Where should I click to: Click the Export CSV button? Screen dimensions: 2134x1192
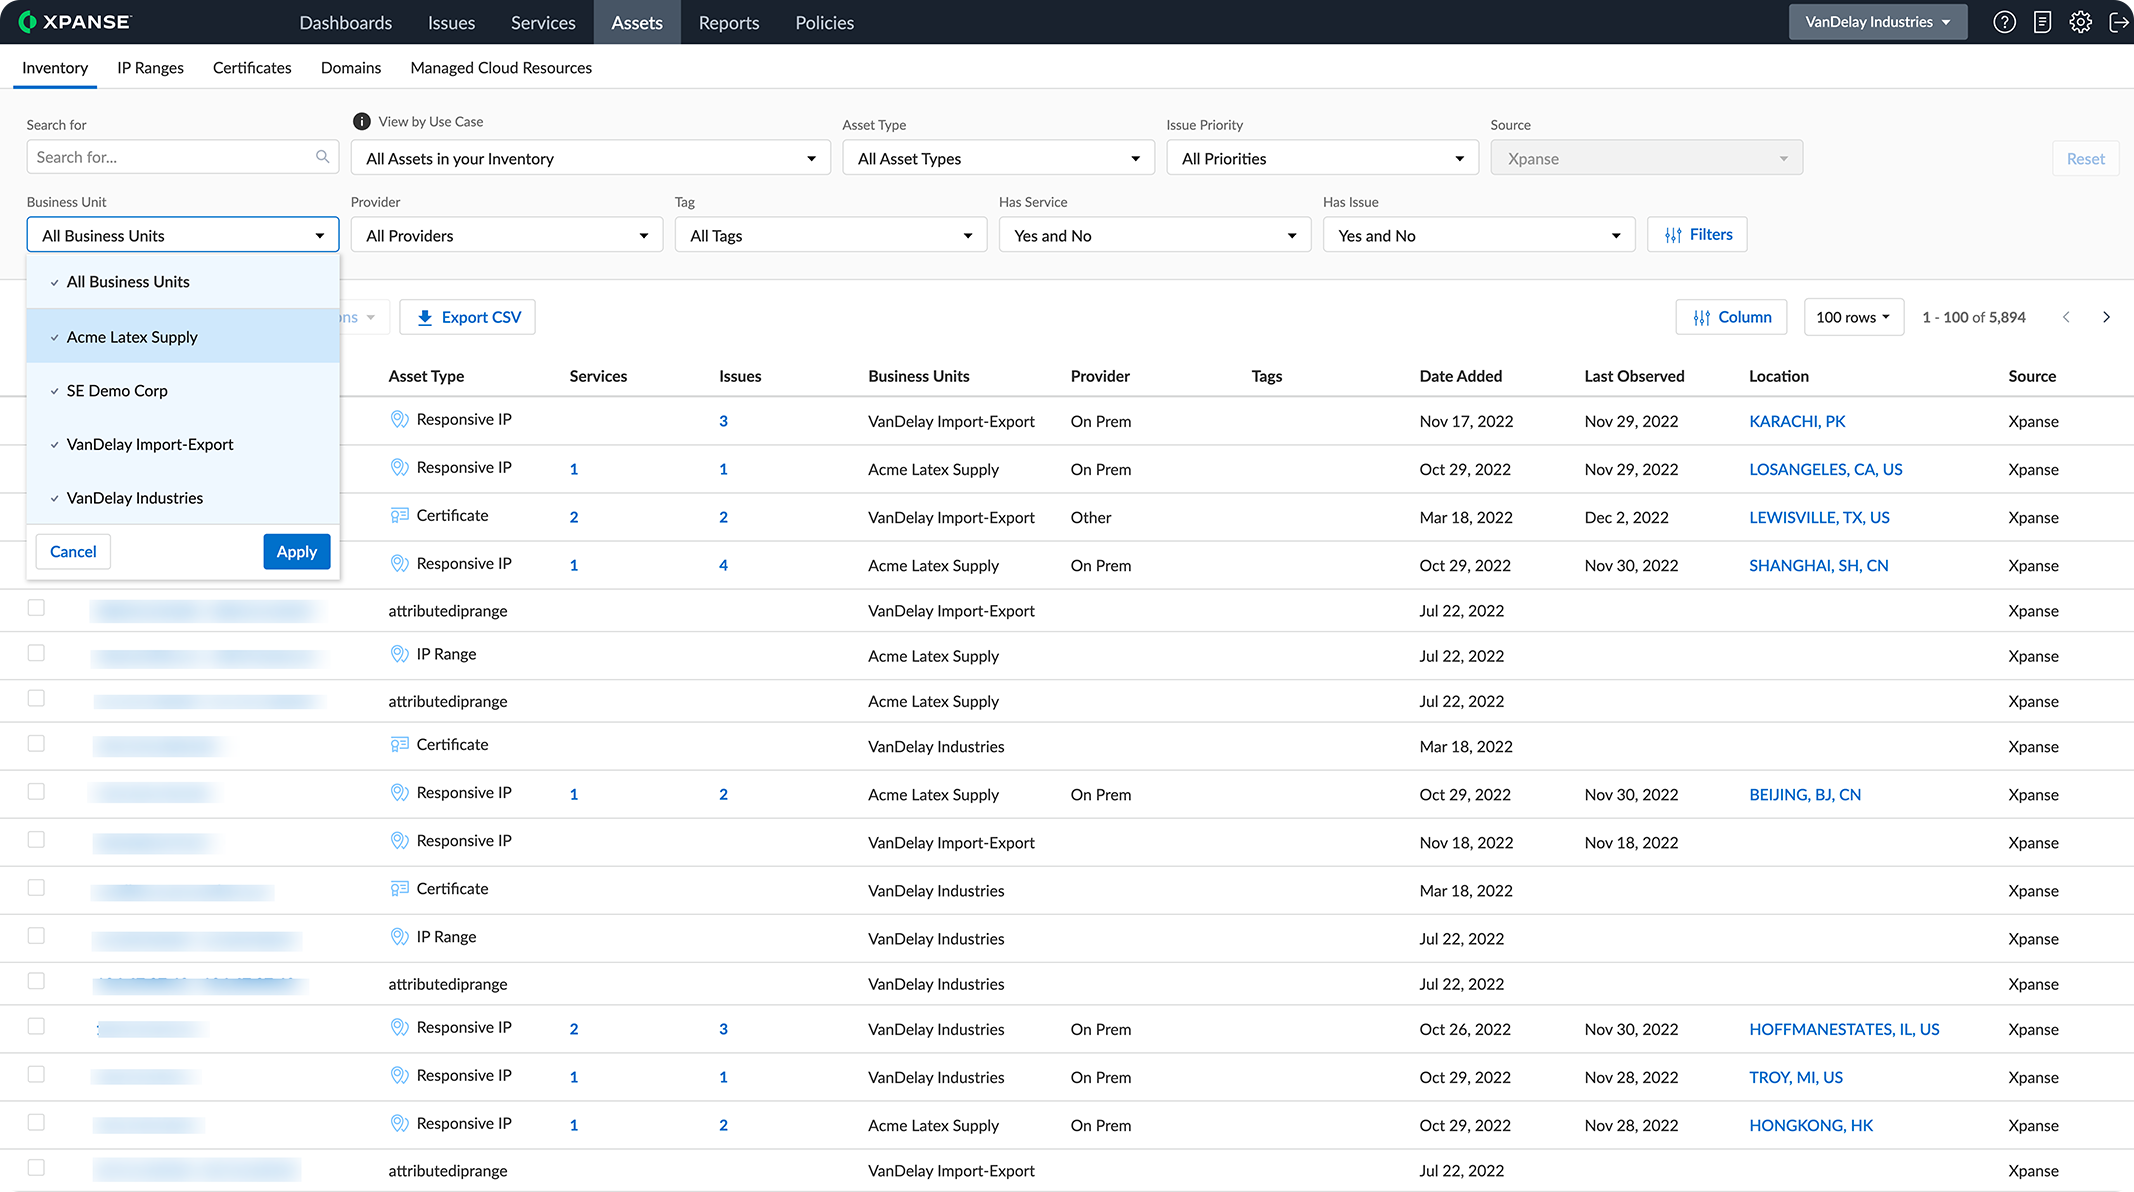468,317
